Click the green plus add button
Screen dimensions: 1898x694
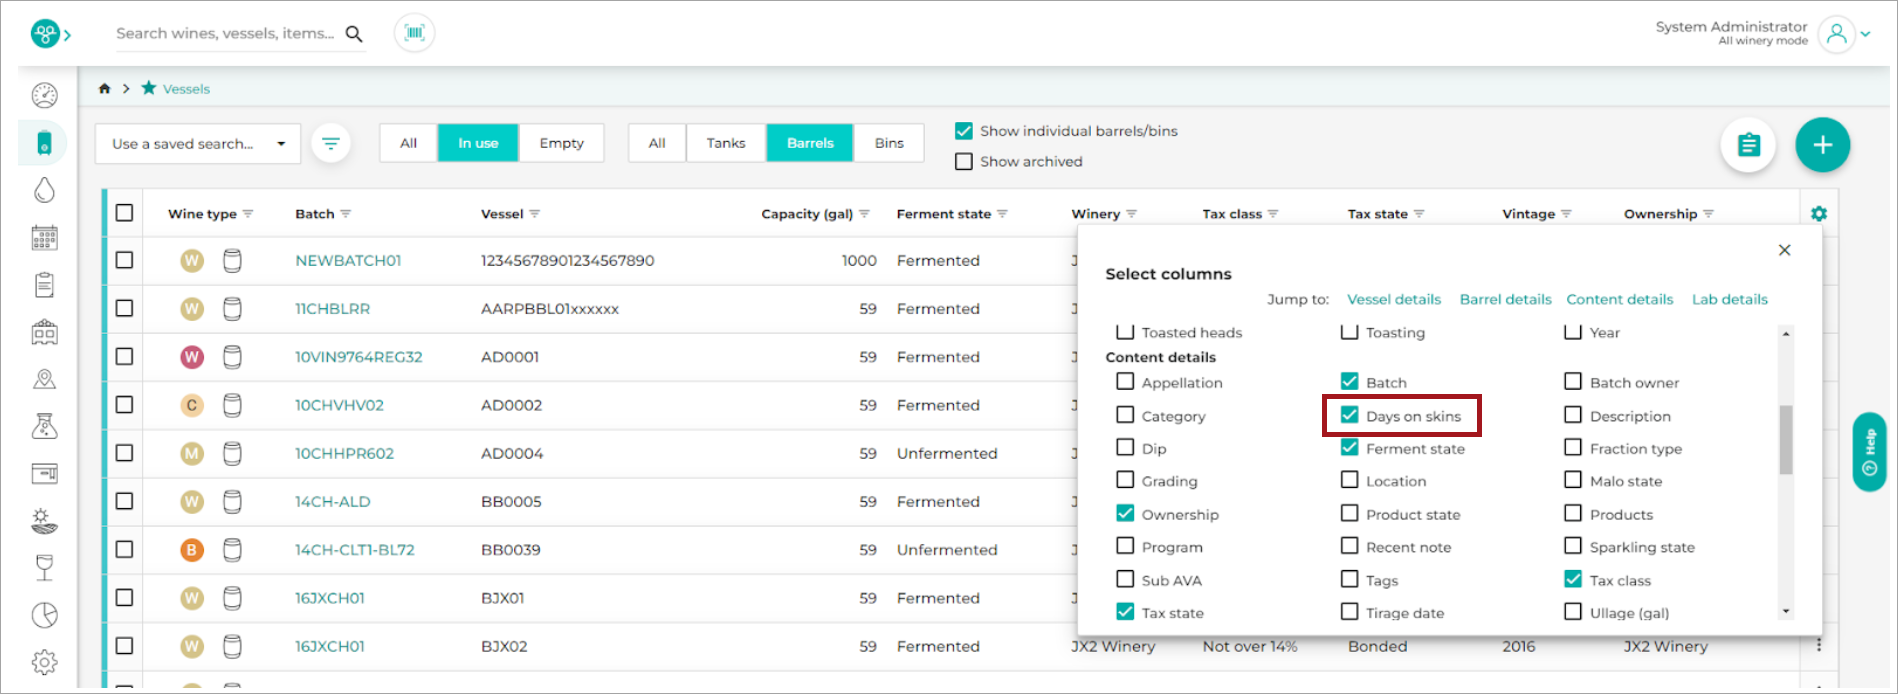1822,145
